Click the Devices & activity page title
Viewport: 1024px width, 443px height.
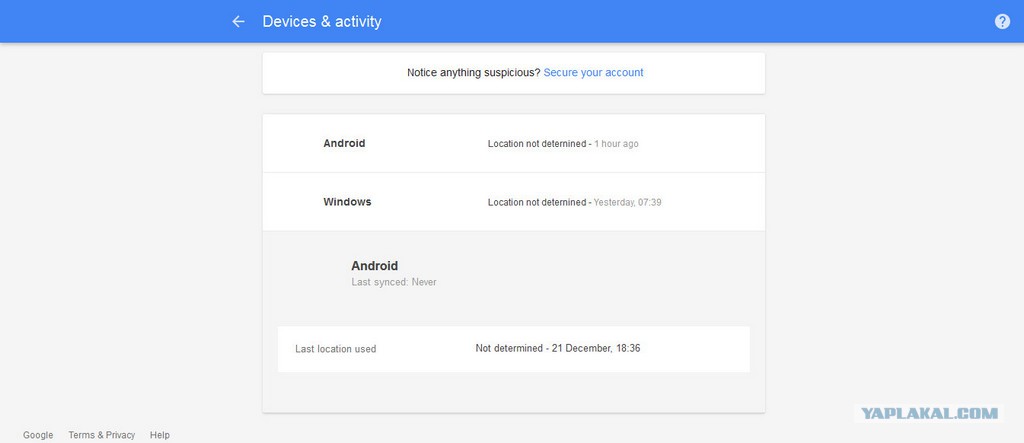pyautogui.click(x=322, y=22)
